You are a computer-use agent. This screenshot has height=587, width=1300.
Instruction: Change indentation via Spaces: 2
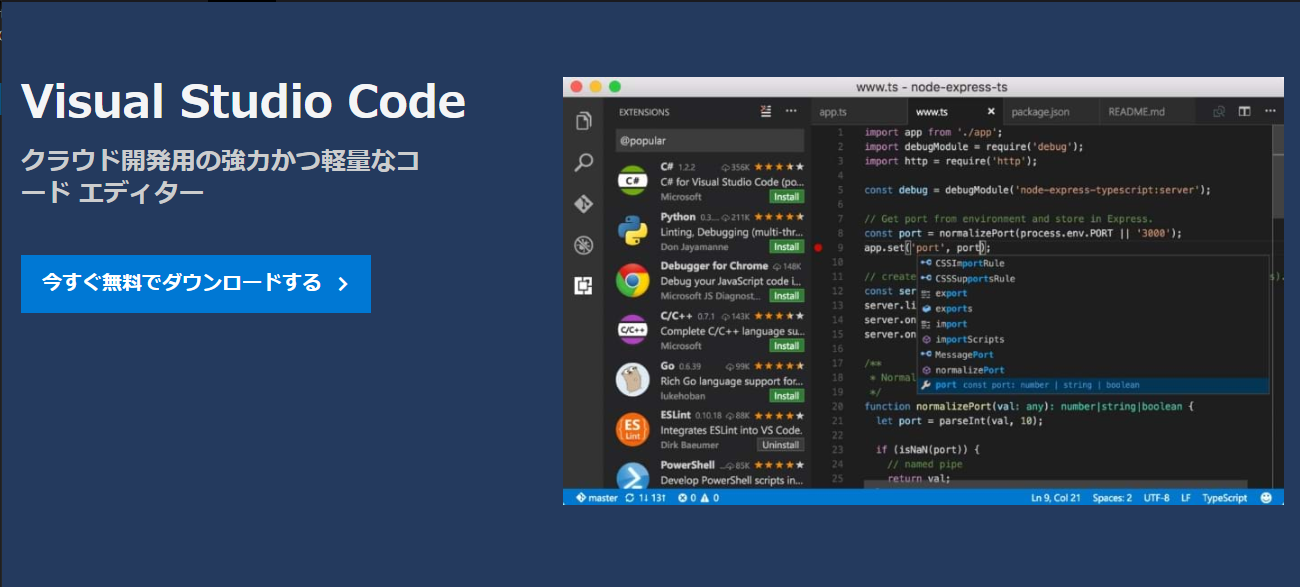(x=1112, y=497)
